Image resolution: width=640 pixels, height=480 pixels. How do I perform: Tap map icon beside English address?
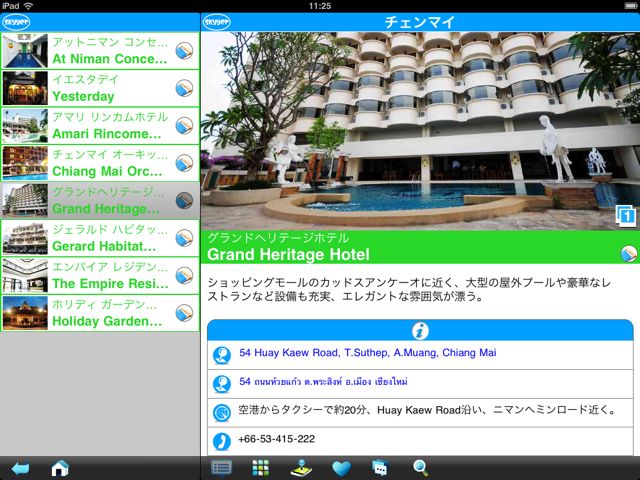(x=222, y=355)
